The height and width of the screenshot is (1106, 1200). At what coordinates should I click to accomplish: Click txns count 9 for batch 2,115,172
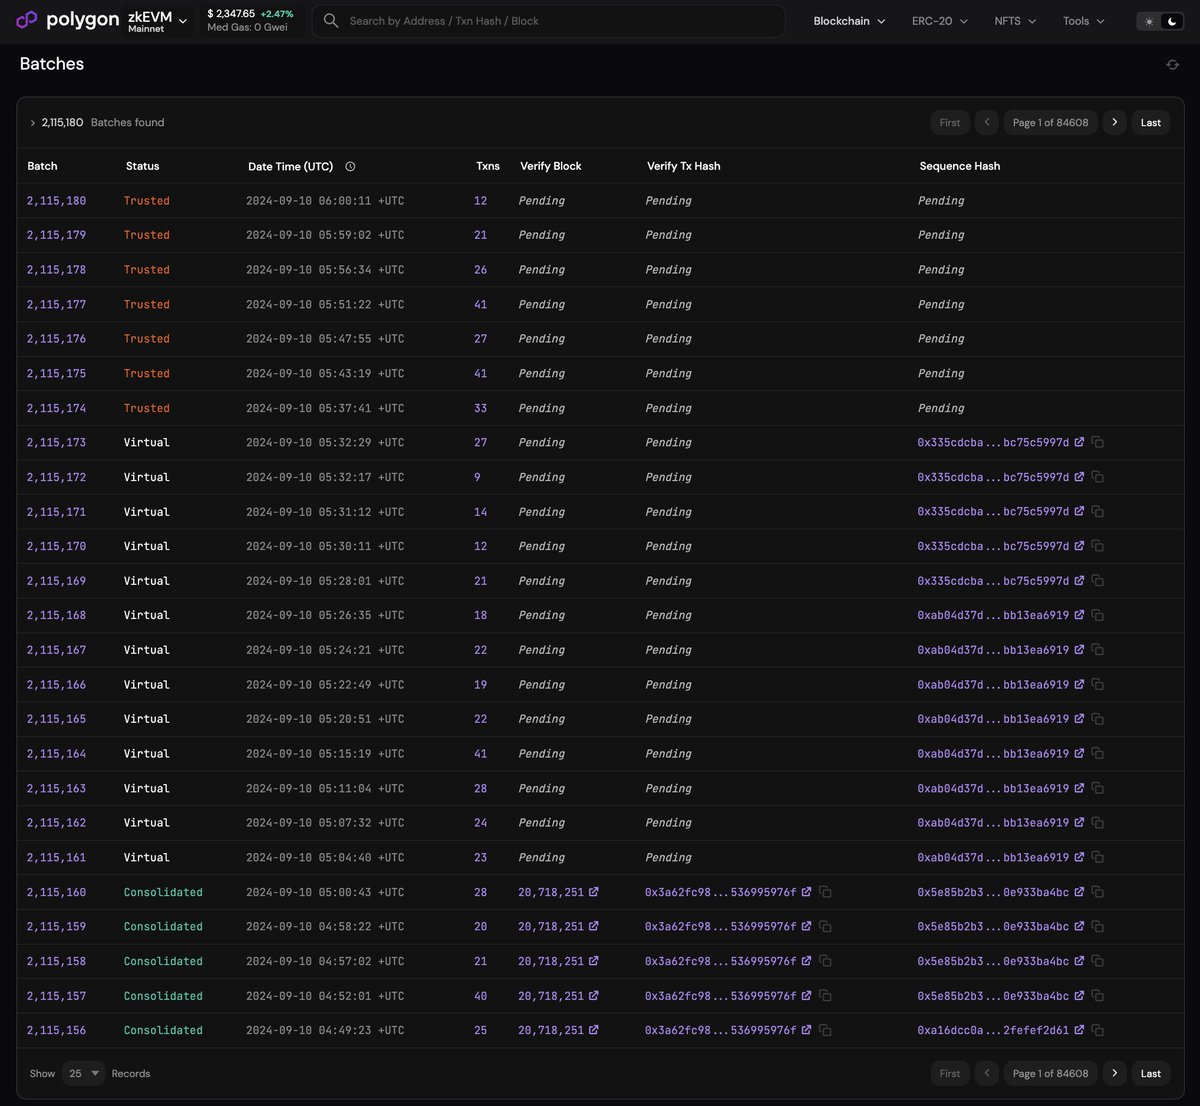coord(477,477)
